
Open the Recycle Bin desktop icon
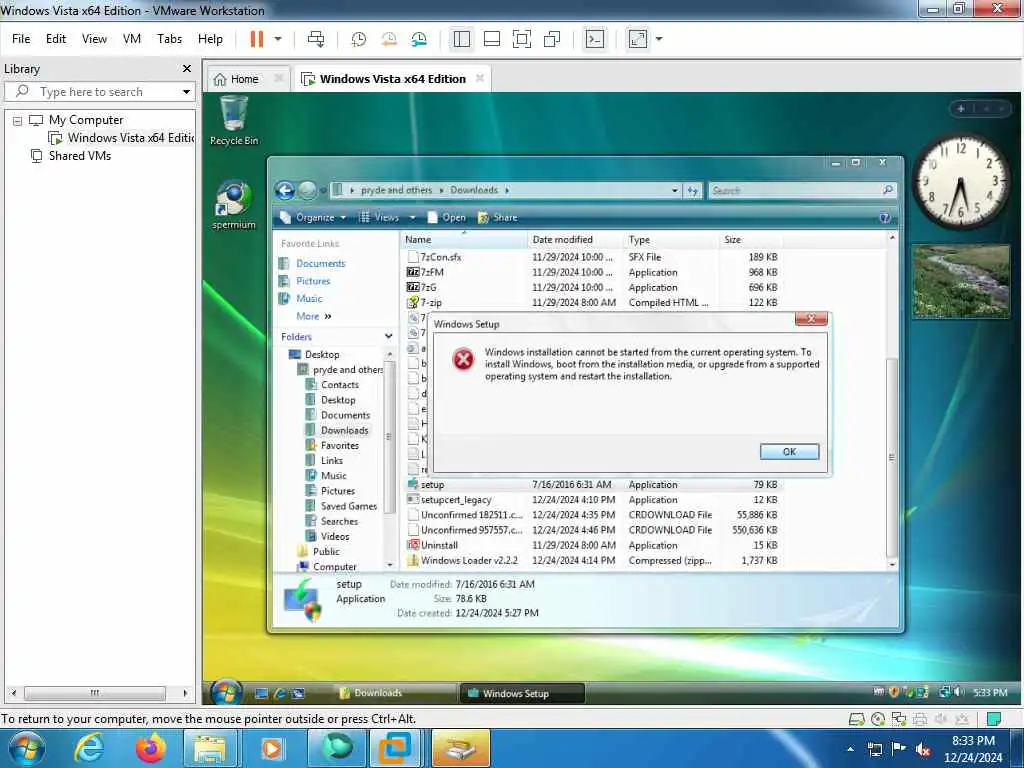click(234, 120)
